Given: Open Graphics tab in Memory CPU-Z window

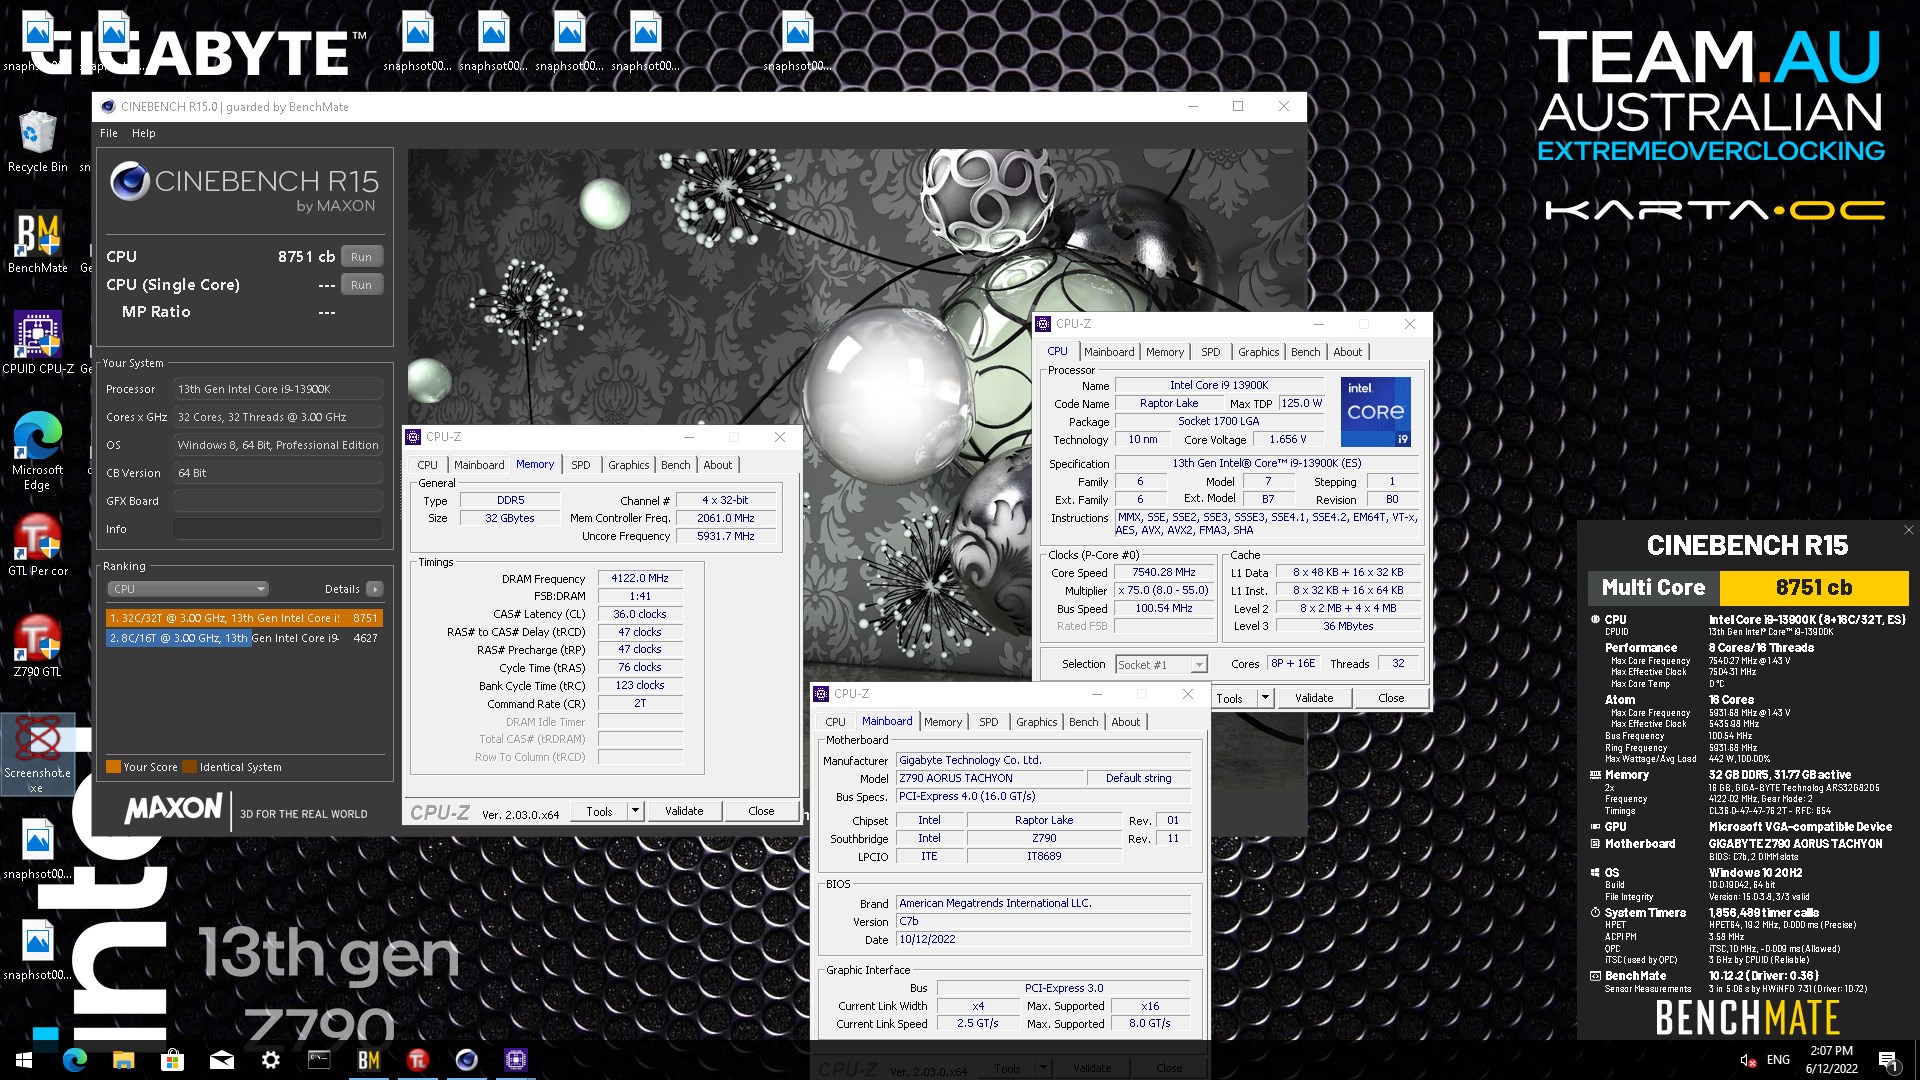Looking at the screenshot, I should [x=629, y=465].
